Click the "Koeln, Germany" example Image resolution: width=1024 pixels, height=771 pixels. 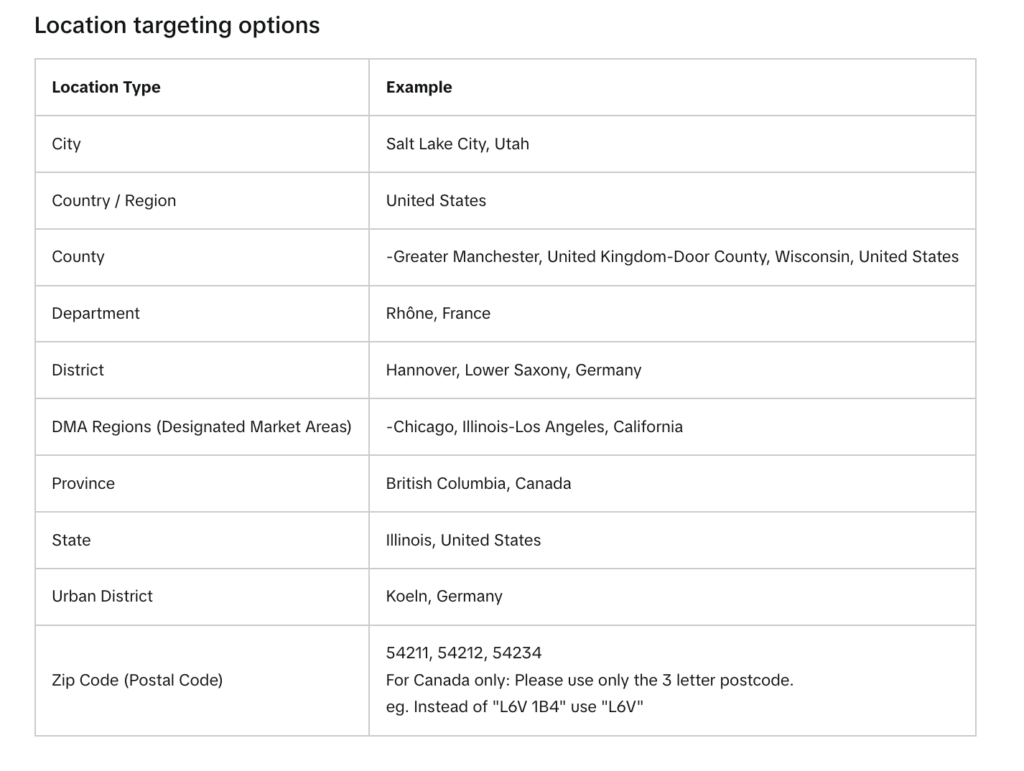(444, 596)
